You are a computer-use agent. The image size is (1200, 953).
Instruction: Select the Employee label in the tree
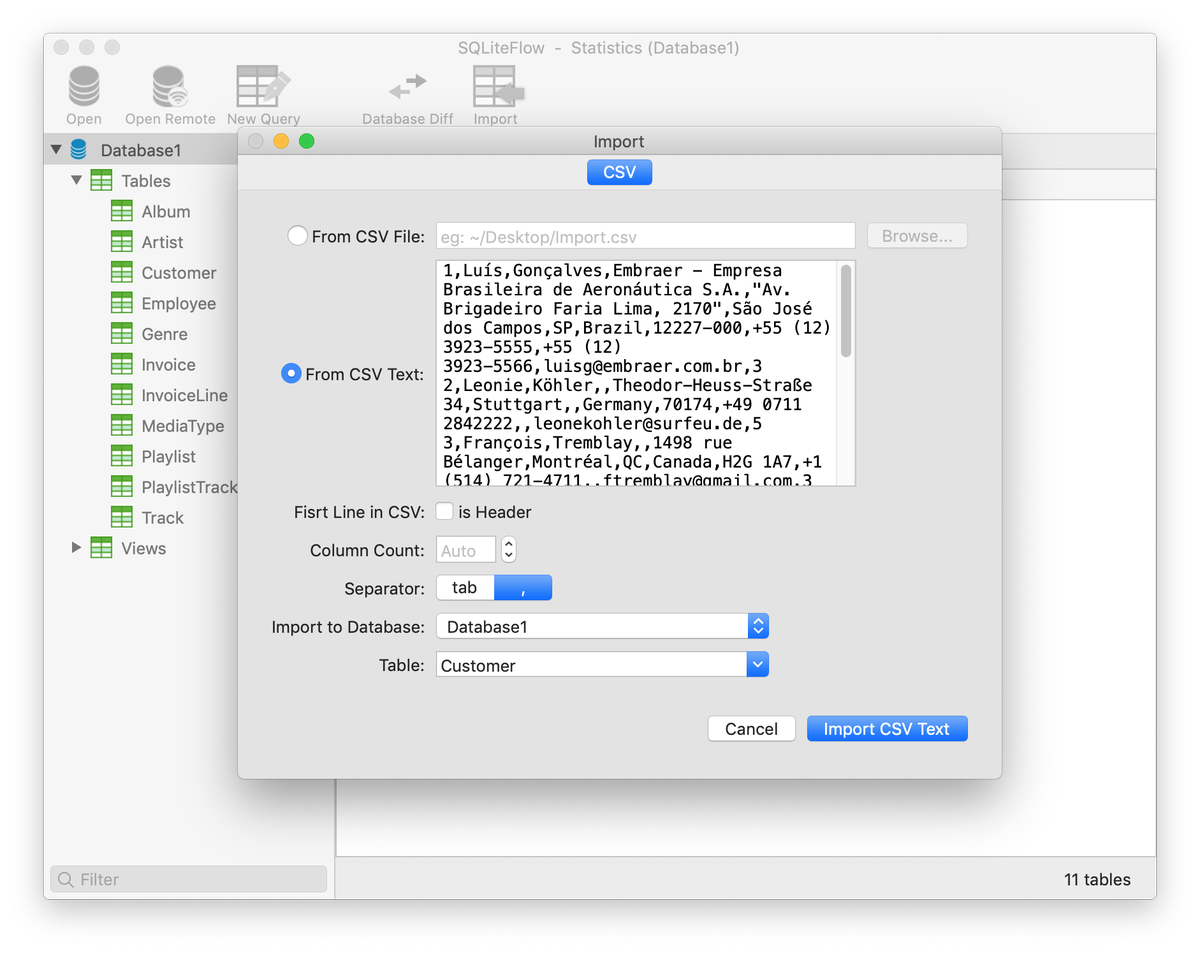click(x=179, y=303)
